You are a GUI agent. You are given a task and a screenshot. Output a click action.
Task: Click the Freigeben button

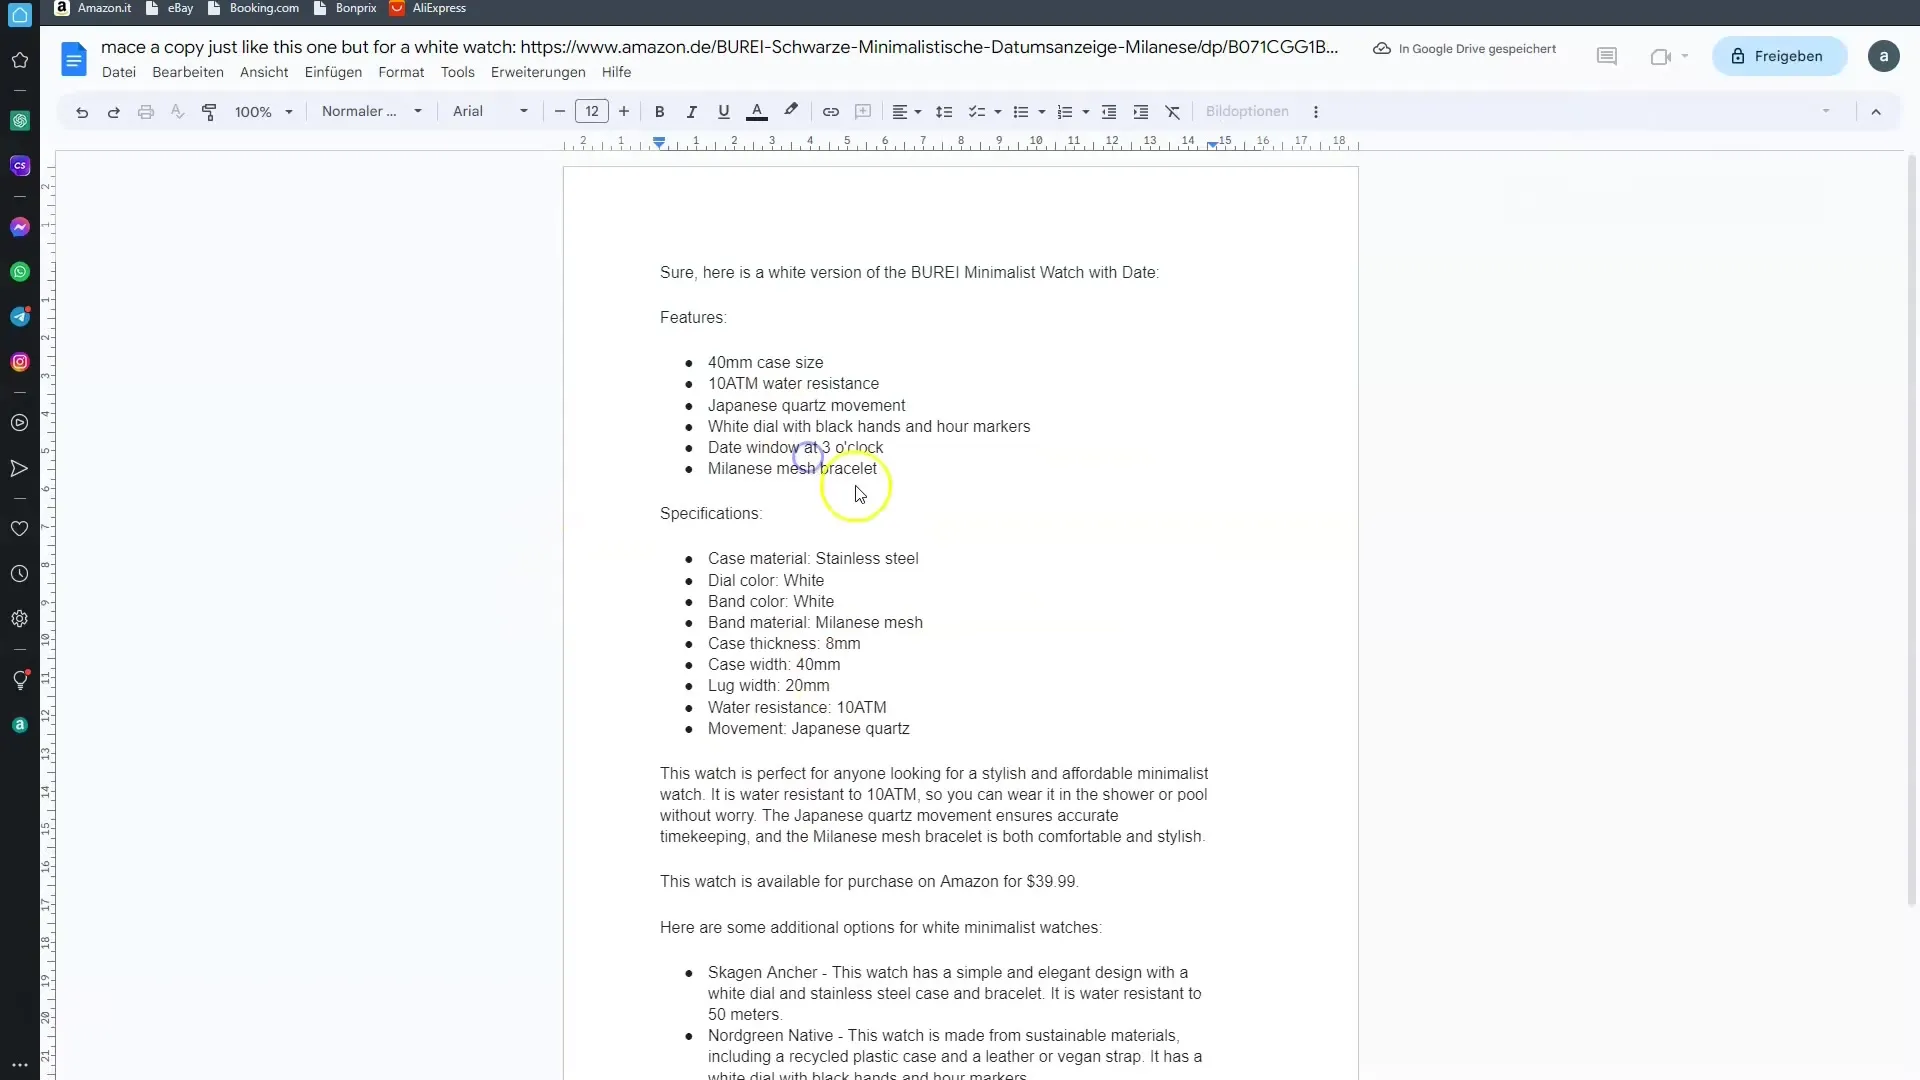(x=1788, y=55)
